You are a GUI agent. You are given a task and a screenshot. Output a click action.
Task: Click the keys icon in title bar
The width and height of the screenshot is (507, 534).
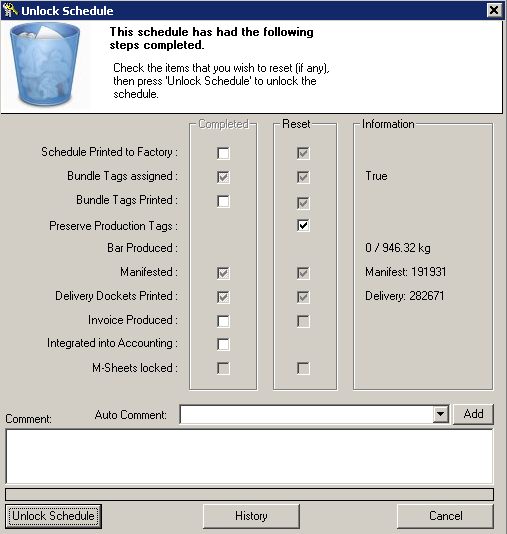pyautogui.click(x=10, y=10)
